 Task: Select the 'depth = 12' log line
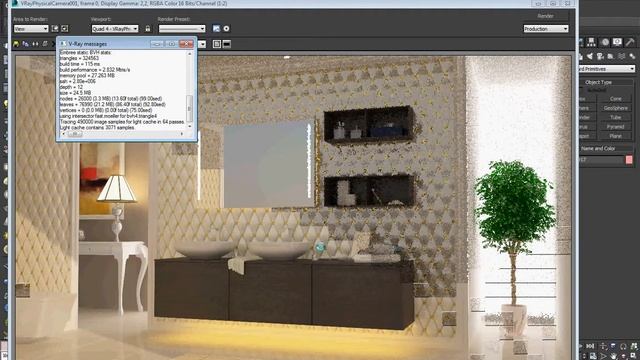click(x=71, y=87)
